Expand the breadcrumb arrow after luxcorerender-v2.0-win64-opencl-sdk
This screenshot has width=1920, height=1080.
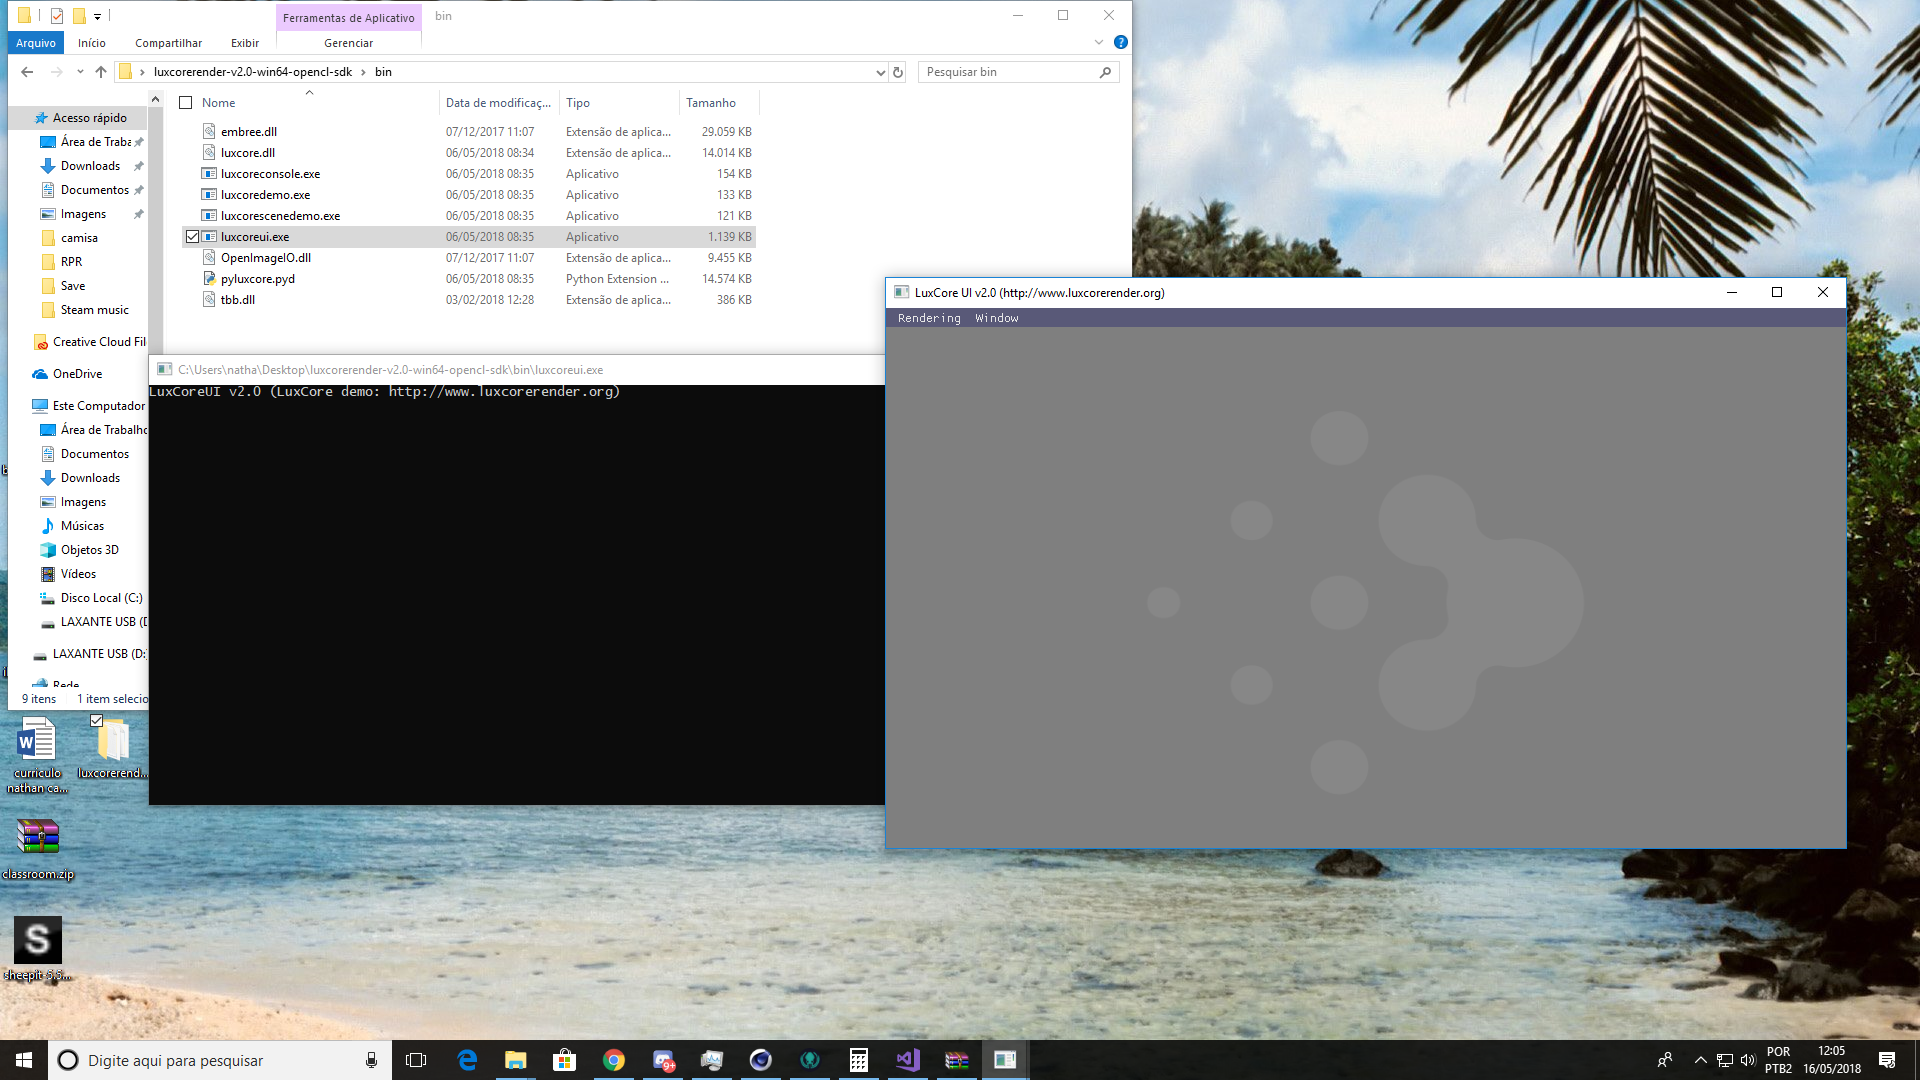tap(364, 72)
